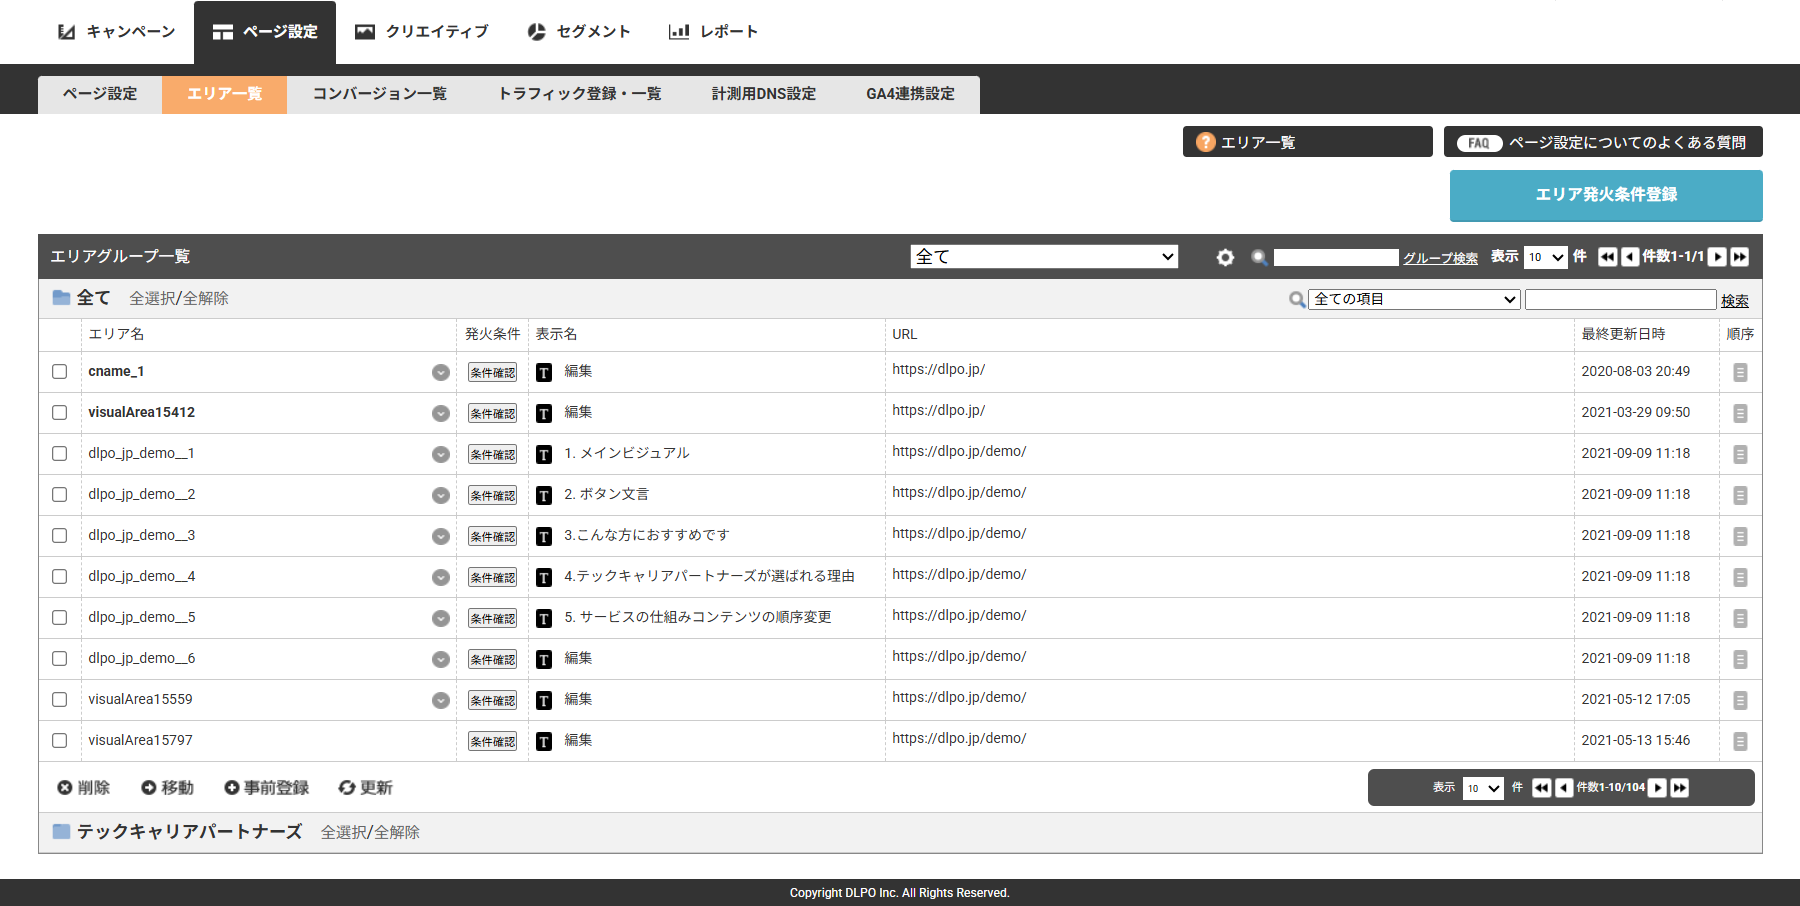Open the レポート top menu

713,32
